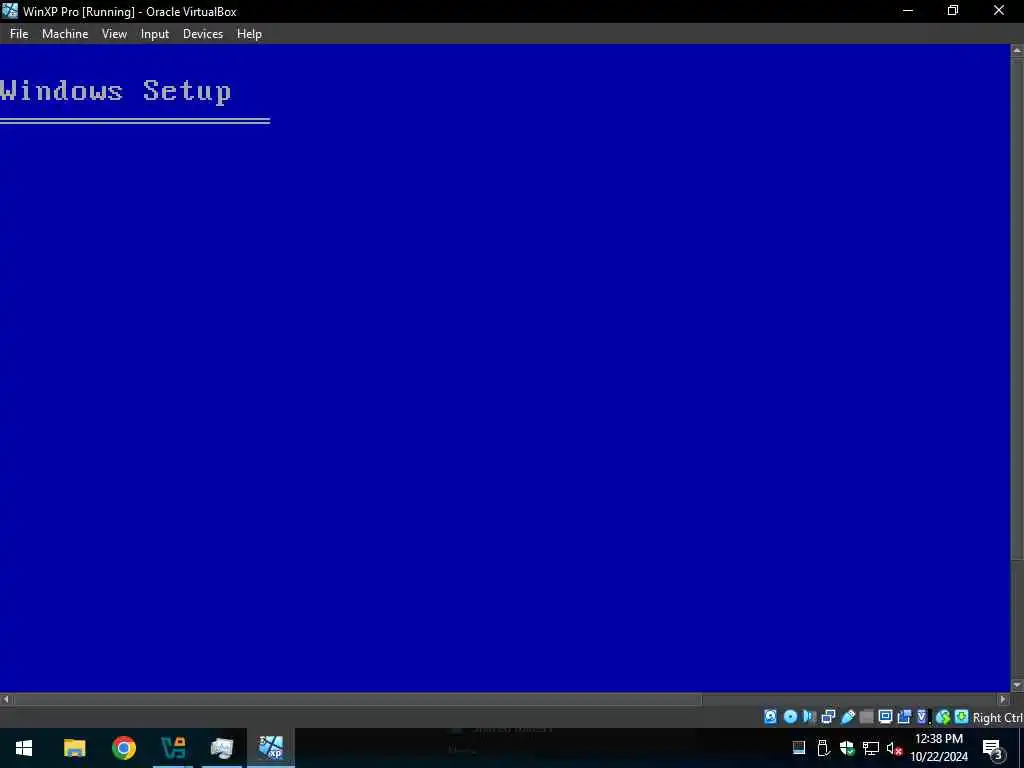This screenshot has width=1024, height=768.
Task: Click the hard disk activity status icon
Action: (x=771, y=717)
